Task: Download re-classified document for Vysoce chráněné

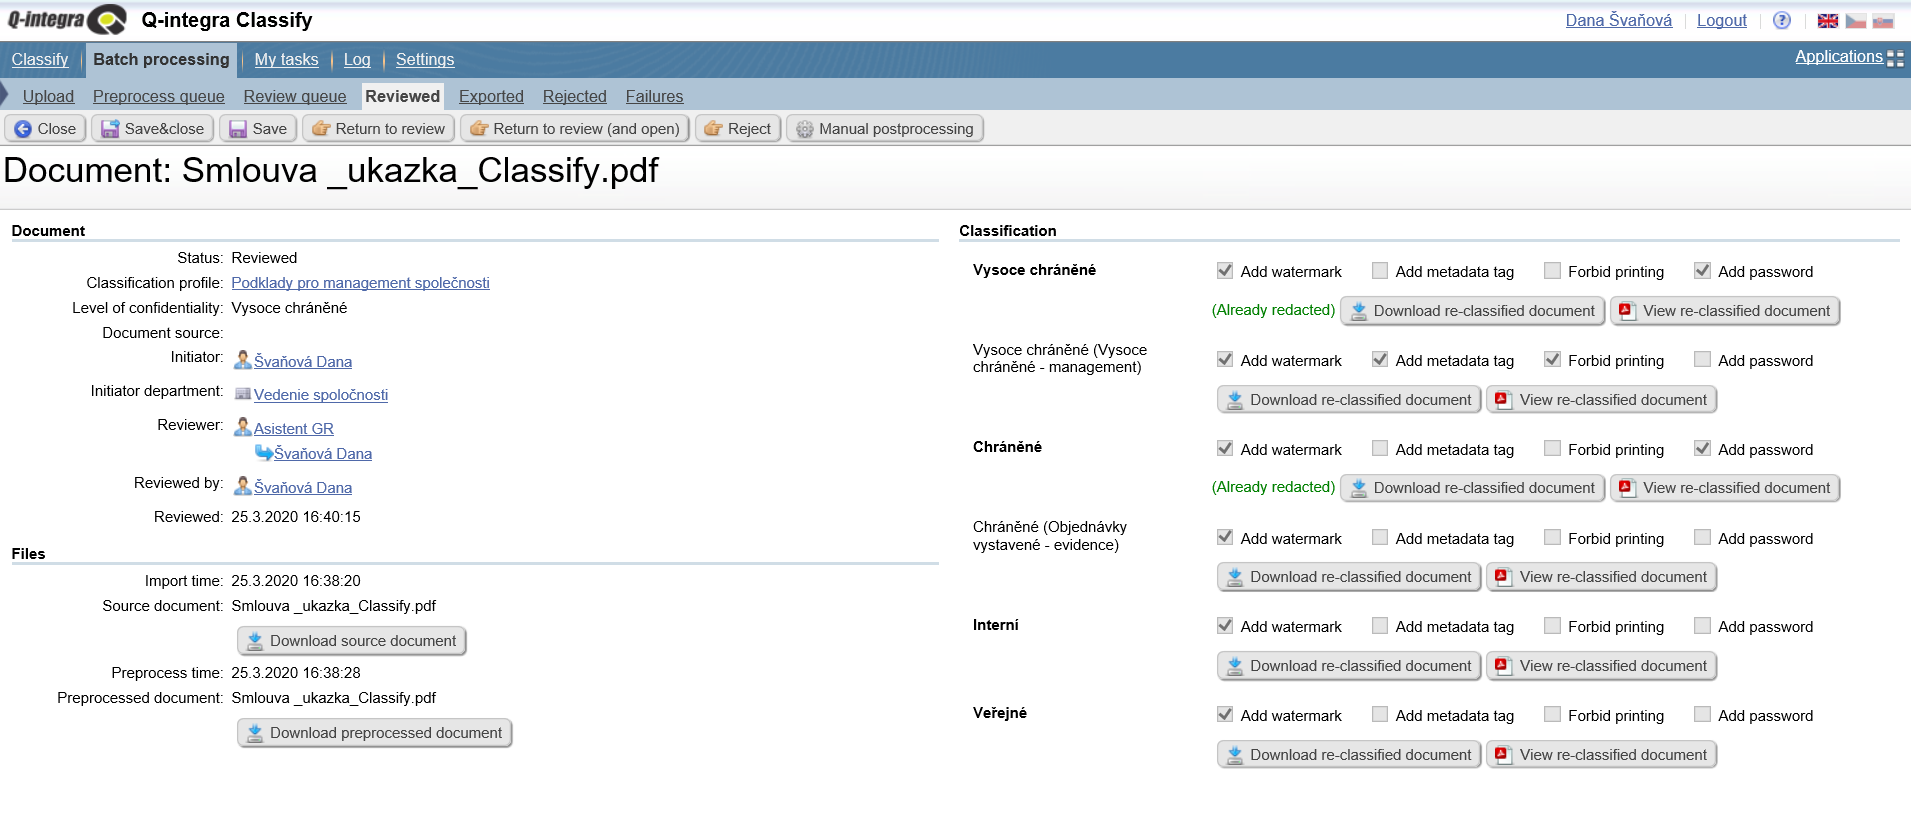Action: click(x=1473, y=311)
